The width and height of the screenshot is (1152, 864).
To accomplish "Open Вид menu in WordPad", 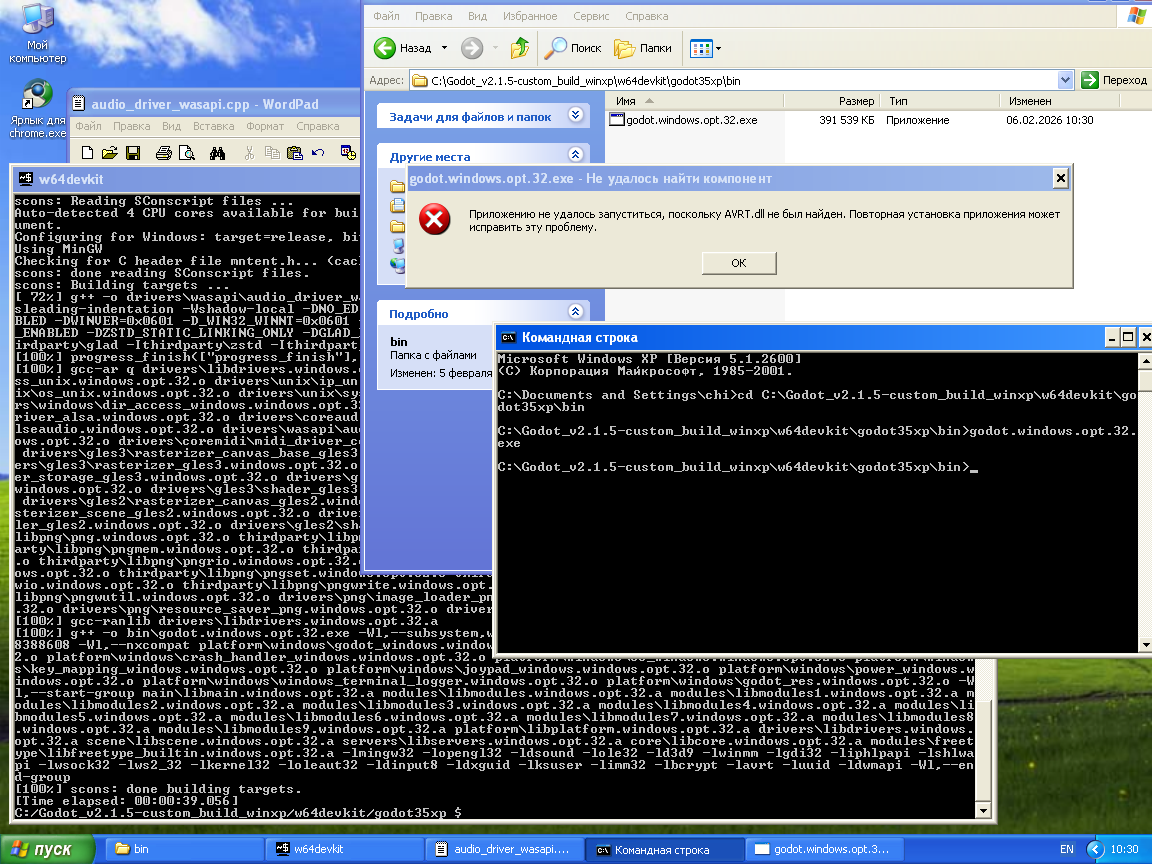I will [171, 126].
